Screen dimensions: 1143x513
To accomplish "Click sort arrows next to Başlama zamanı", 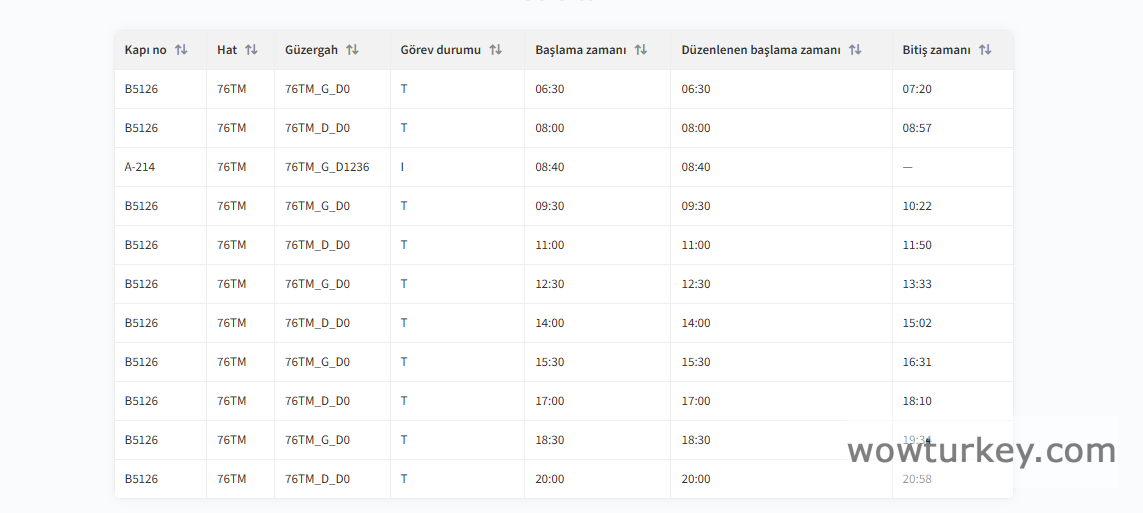I will click(641, 50).
